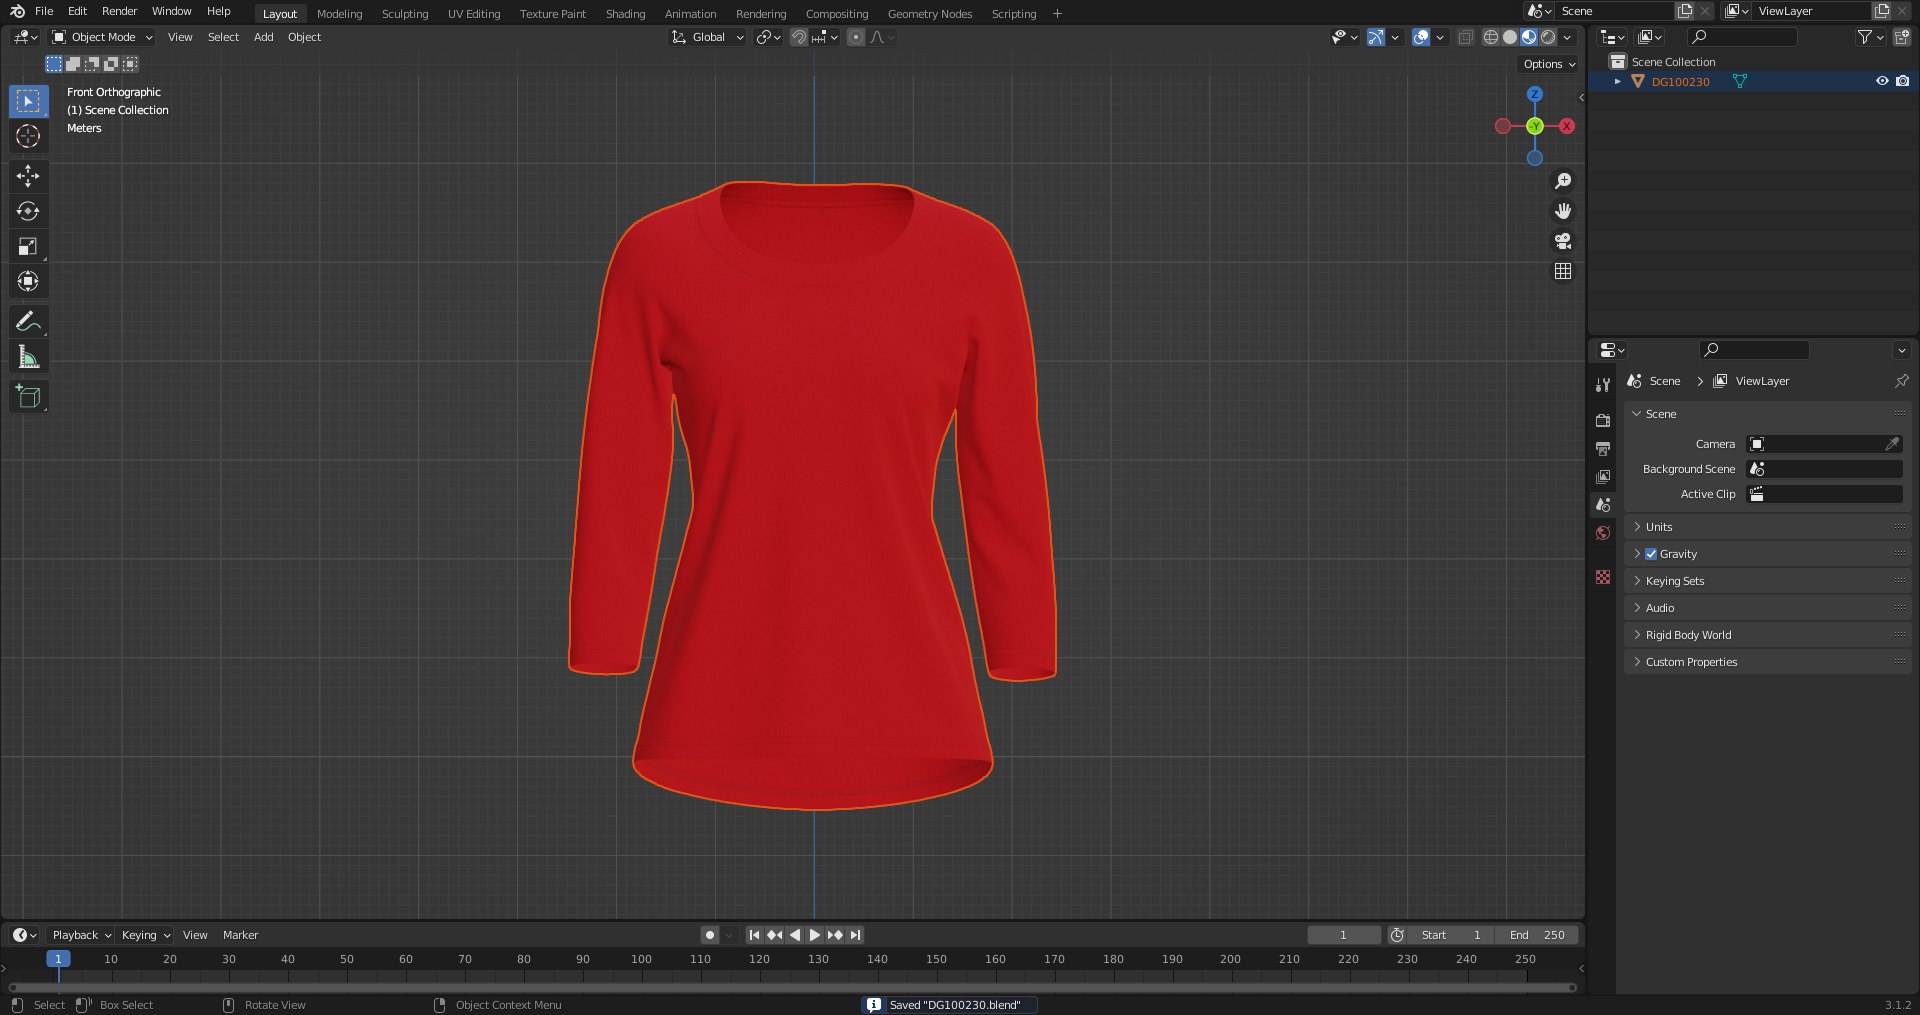The width and height of the screenshot is (1920, 1015).
Task: Hide DG100230 in viewport with eye icon
Action: [x=1882, y=81]
